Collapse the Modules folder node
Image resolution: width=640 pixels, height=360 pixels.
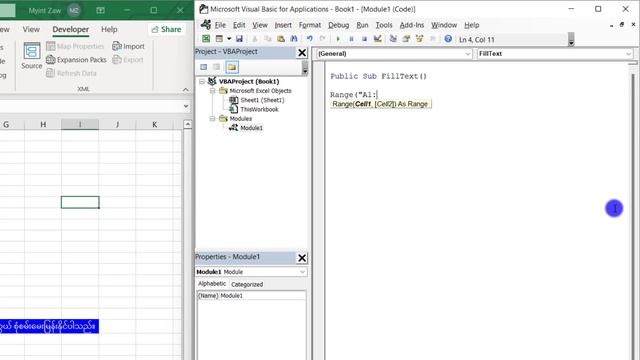[213, 118]
